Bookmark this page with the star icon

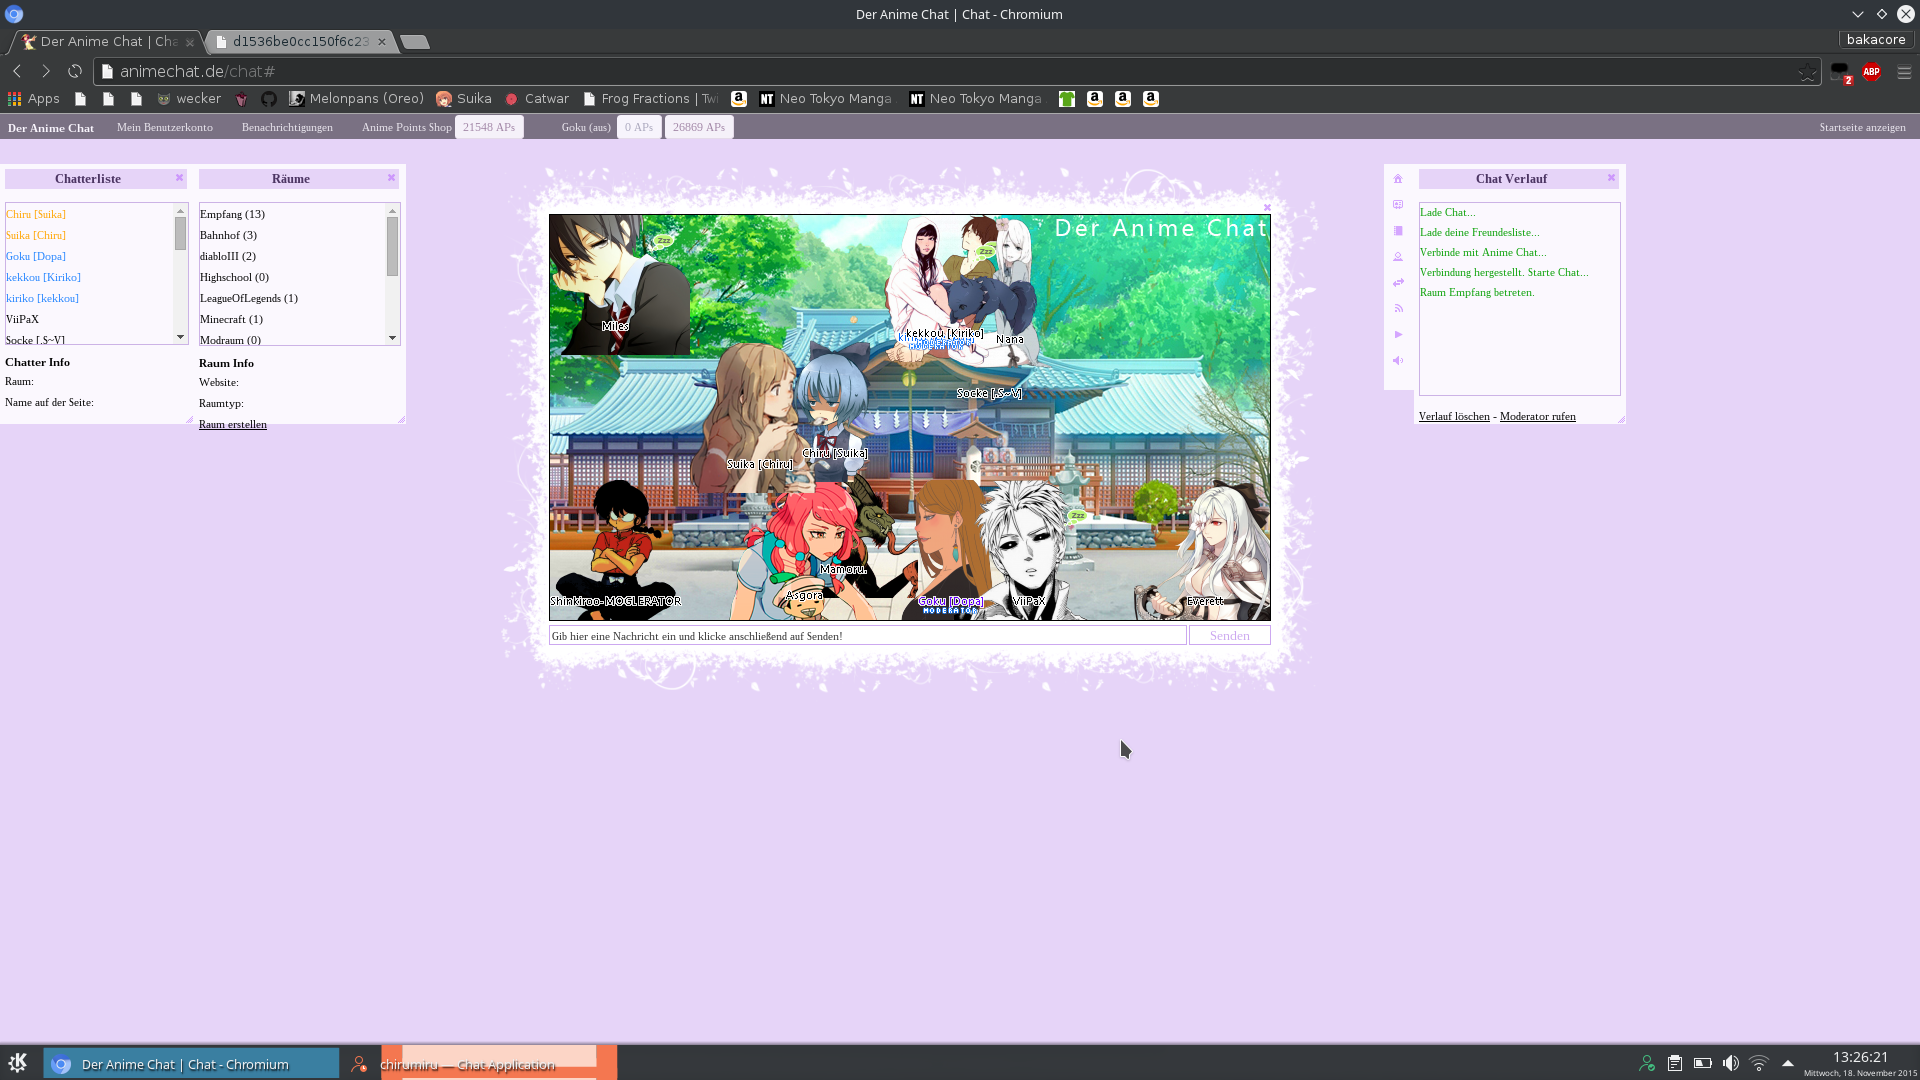pyautogui.click(x=1806, y=72)
